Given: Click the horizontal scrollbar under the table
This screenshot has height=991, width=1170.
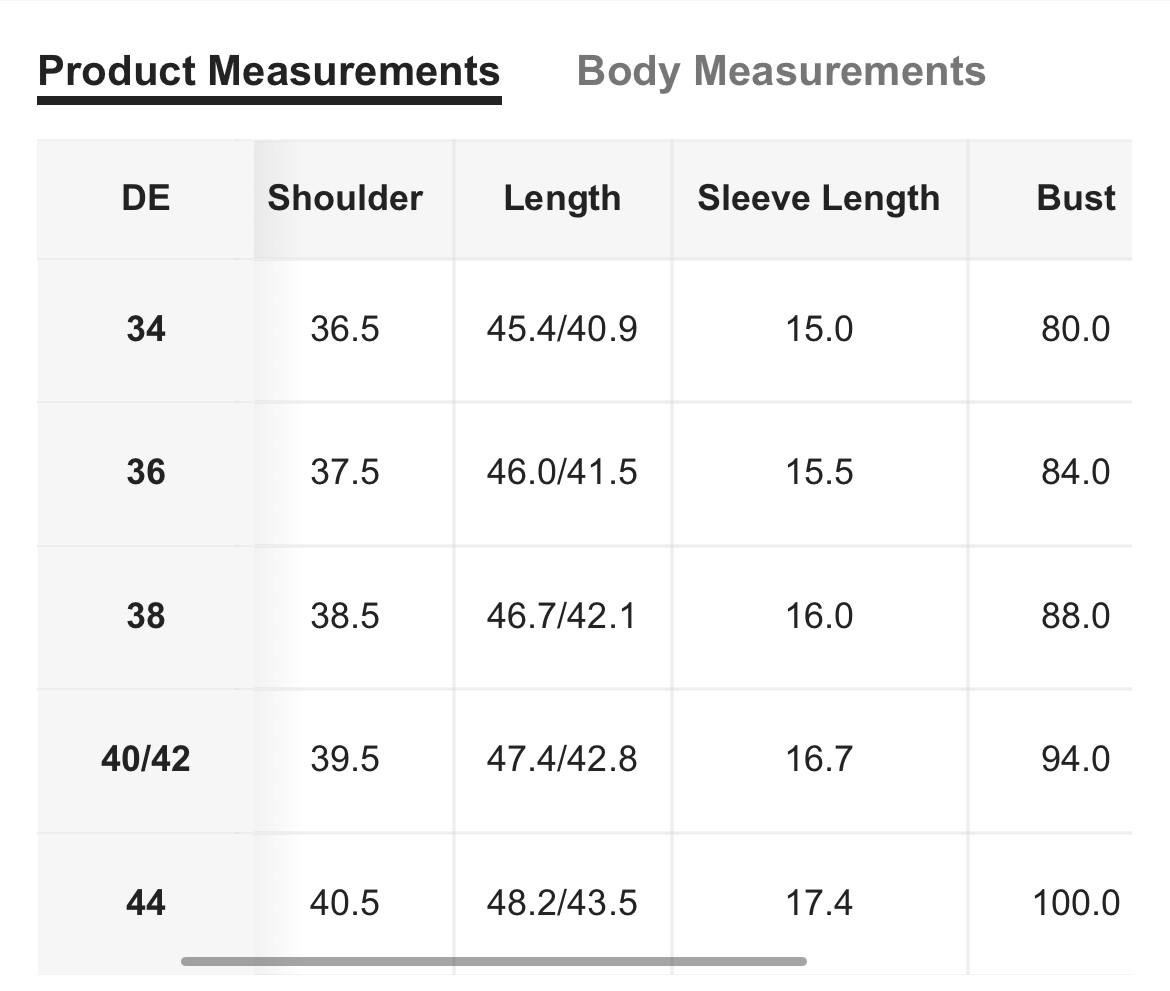Looking at the screenshot, I should coord(493,961).
